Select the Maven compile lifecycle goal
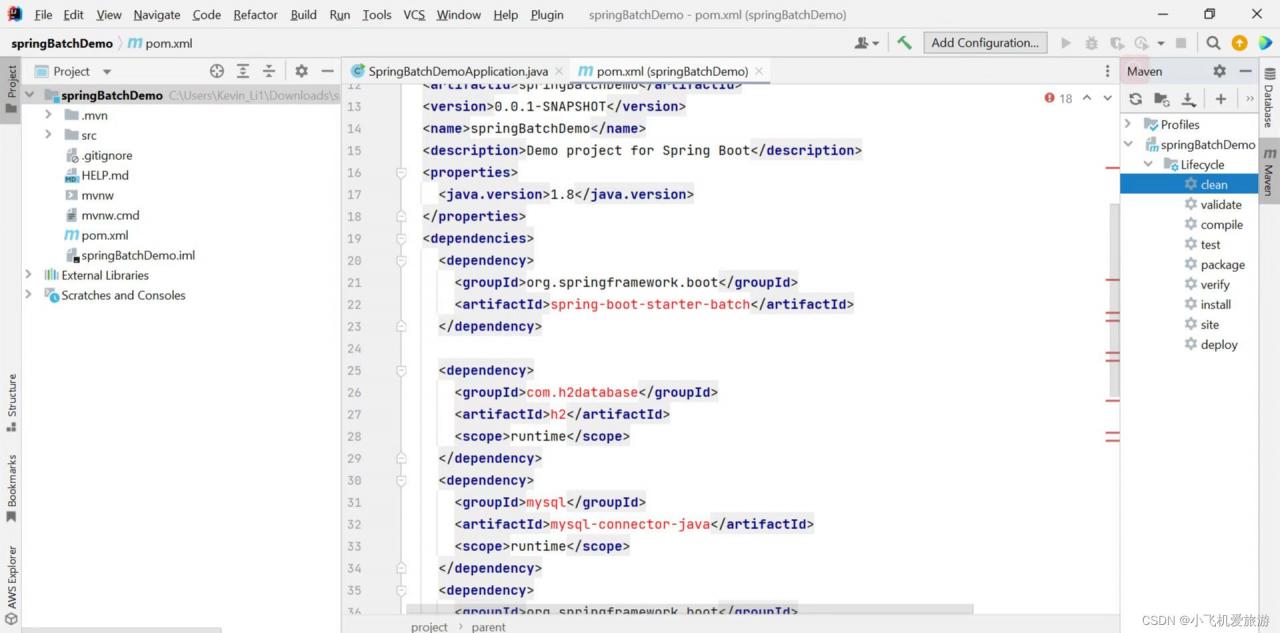Screen dimensions: 1280x633 click(x=1222, y=224)
